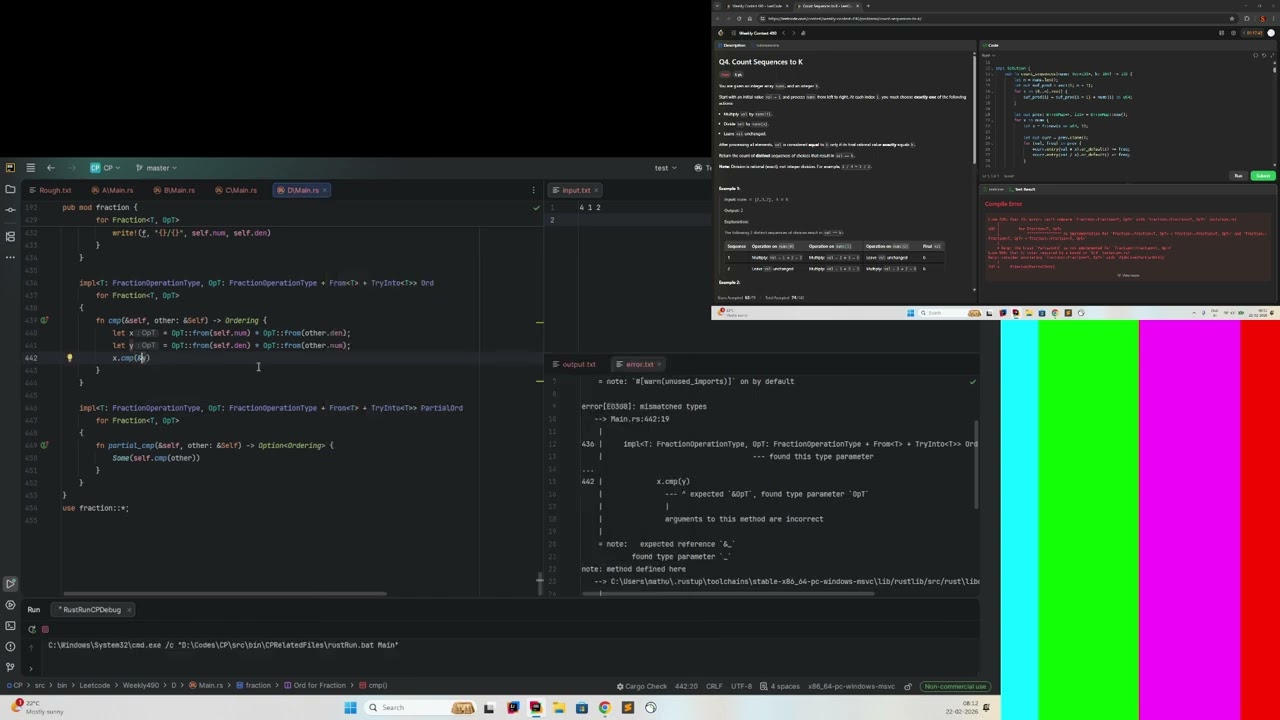This screenshot has height=720, width=1280.
Task: Select the error.txt tab
Action: click(636, 364)
